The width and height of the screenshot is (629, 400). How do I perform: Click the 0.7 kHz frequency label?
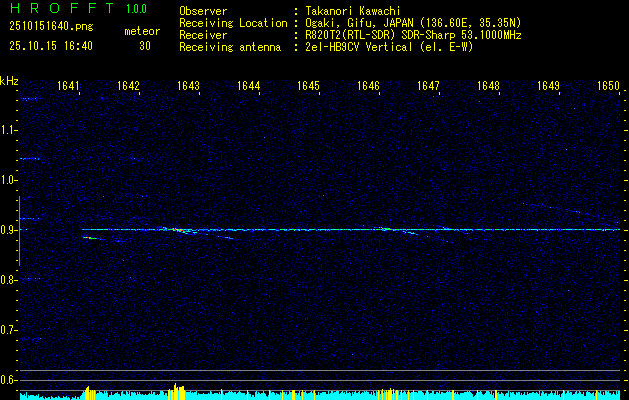[8, 330]
